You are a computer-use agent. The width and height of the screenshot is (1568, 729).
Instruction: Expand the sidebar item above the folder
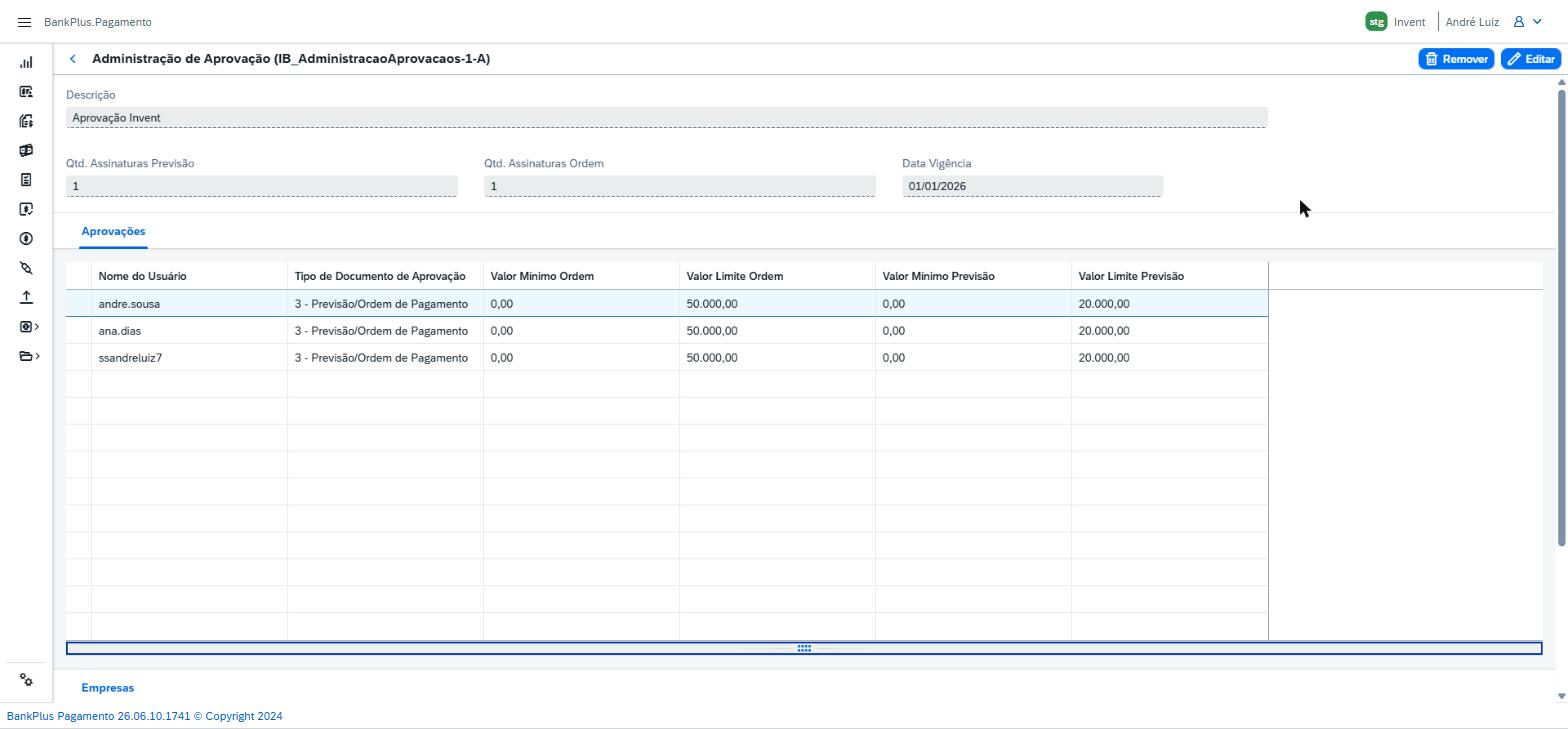29,327
